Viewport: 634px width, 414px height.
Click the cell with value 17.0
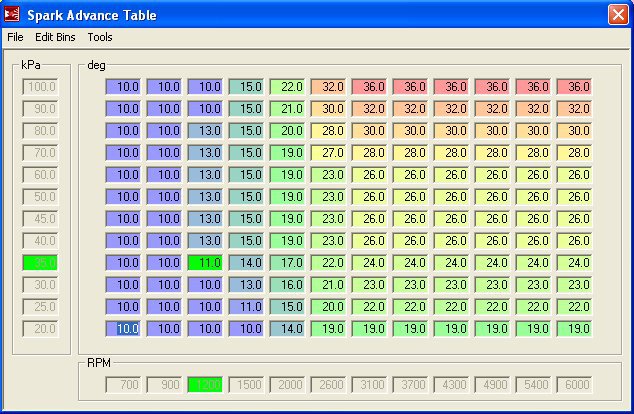click(x=289, y=262)
